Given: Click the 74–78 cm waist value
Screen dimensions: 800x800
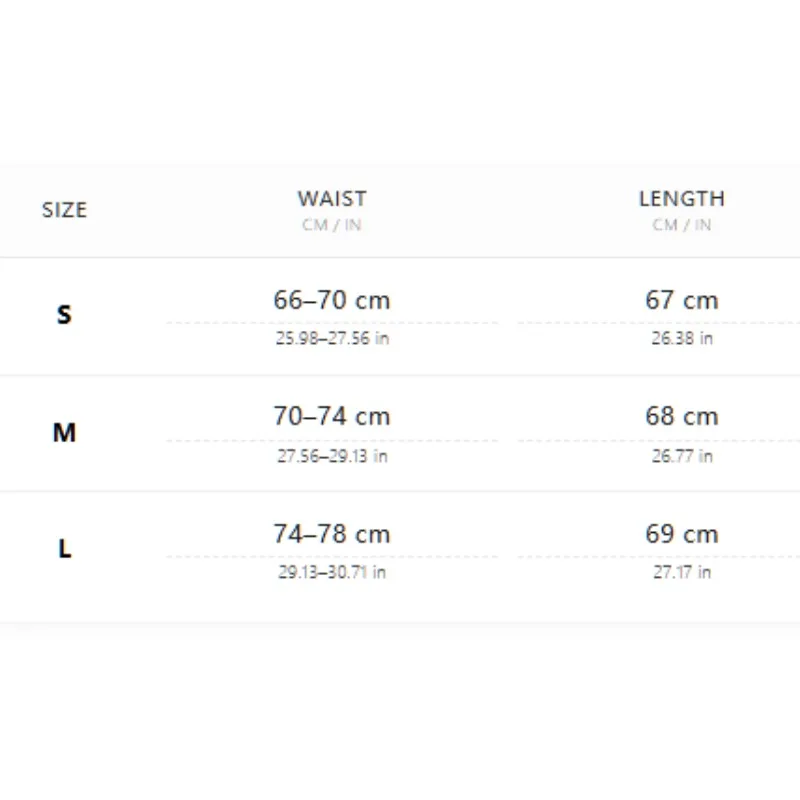Looking at the screenshot, I should pyautogui.click(x=332, y=534).
